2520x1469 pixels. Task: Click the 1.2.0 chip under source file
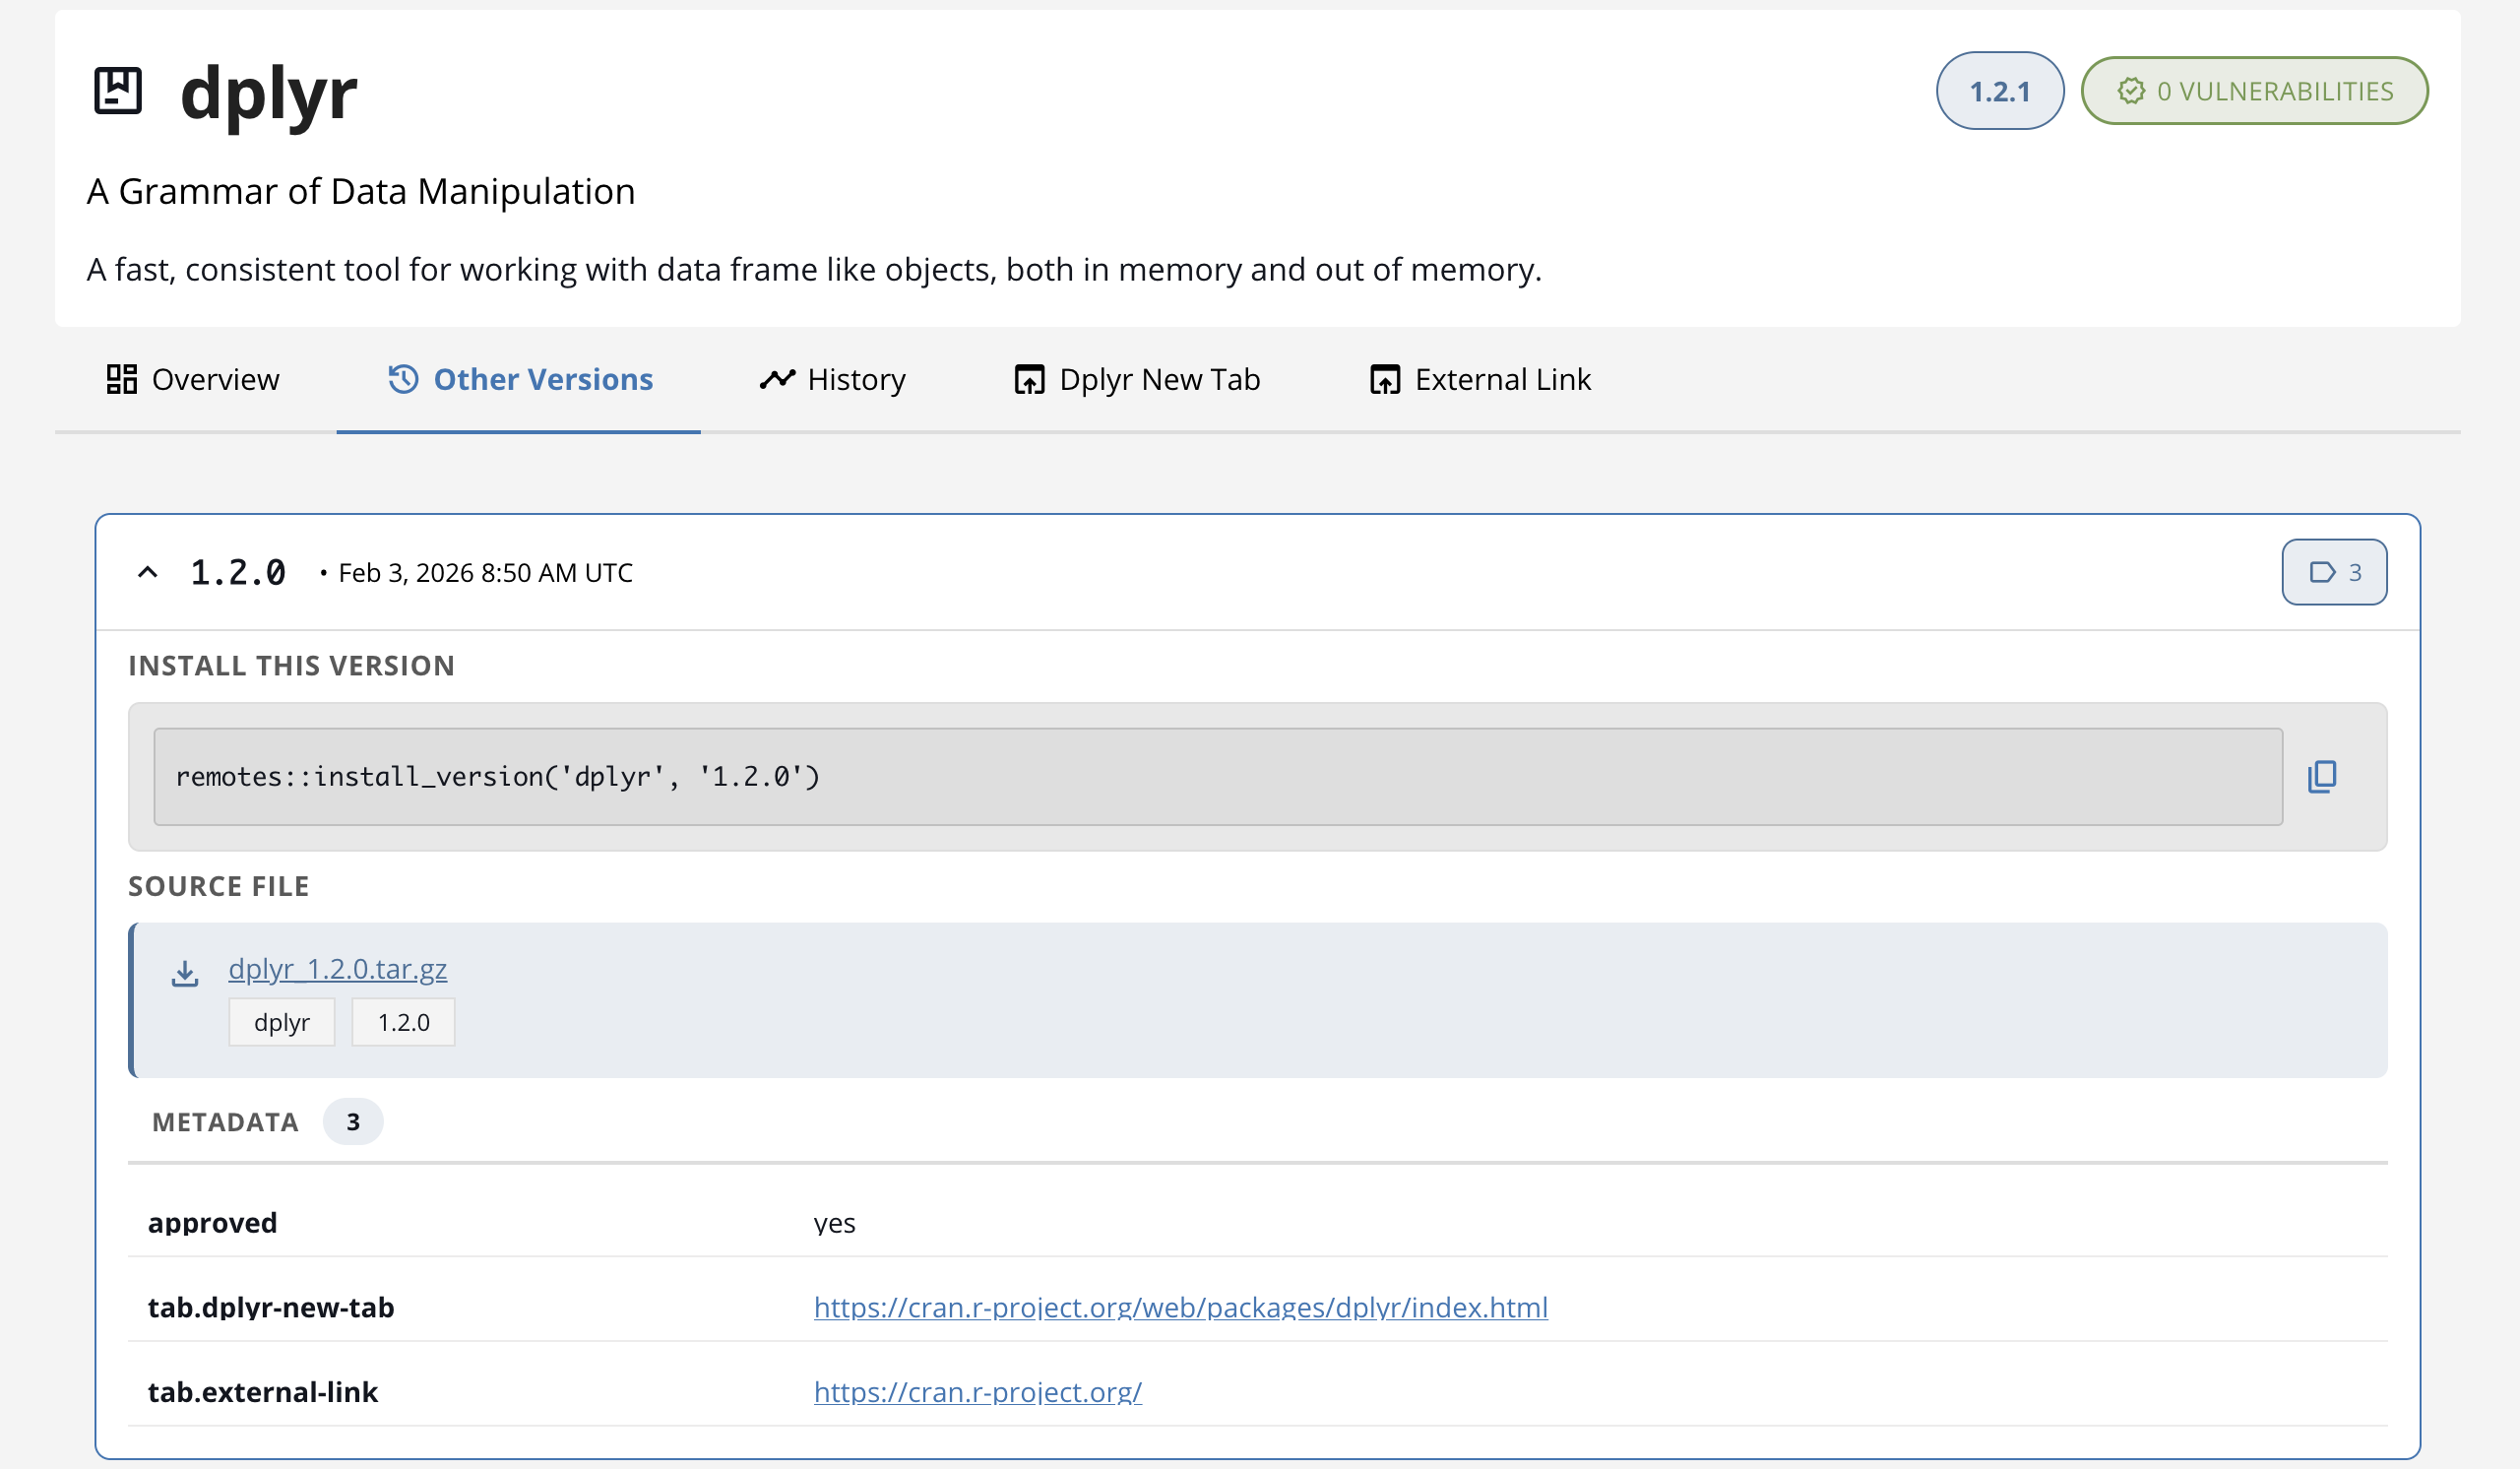pyautogui.click(x=404, y=1022)
